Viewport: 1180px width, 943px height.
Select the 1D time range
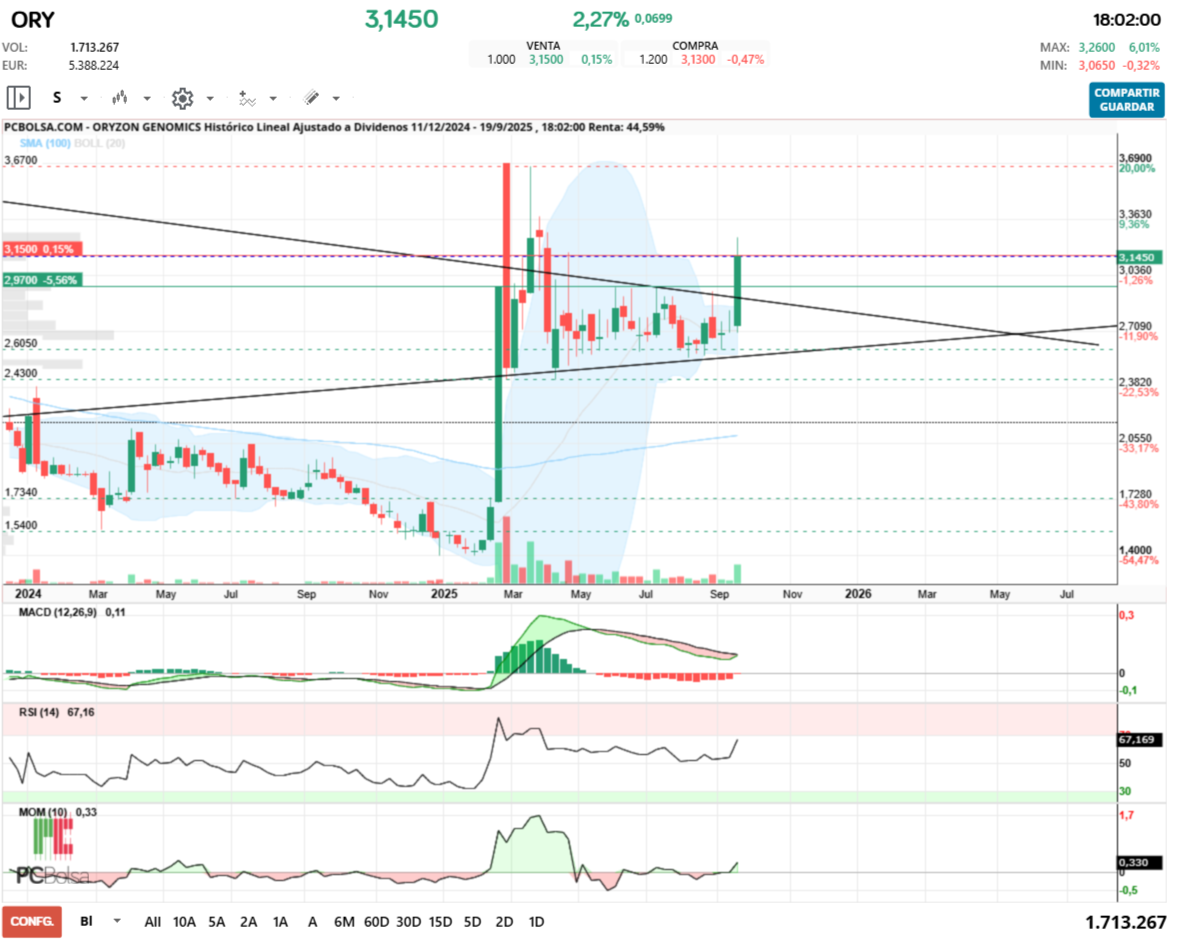[536, 922]
